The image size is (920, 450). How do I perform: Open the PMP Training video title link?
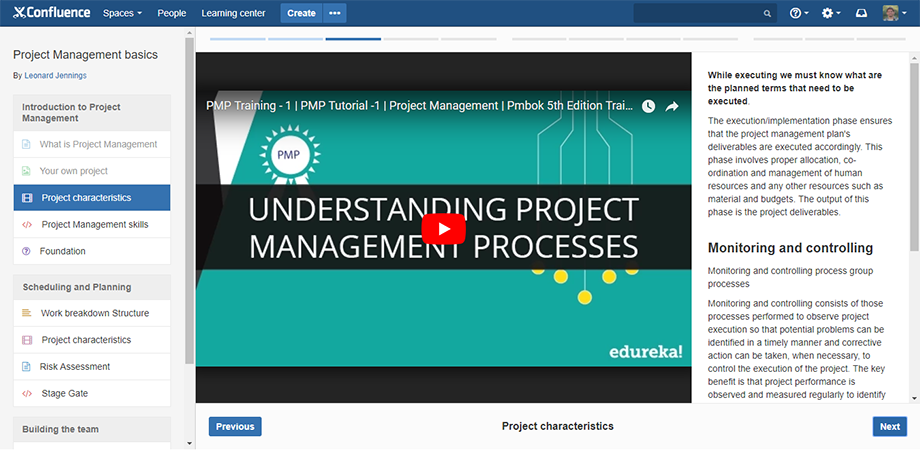click(420, 106)
